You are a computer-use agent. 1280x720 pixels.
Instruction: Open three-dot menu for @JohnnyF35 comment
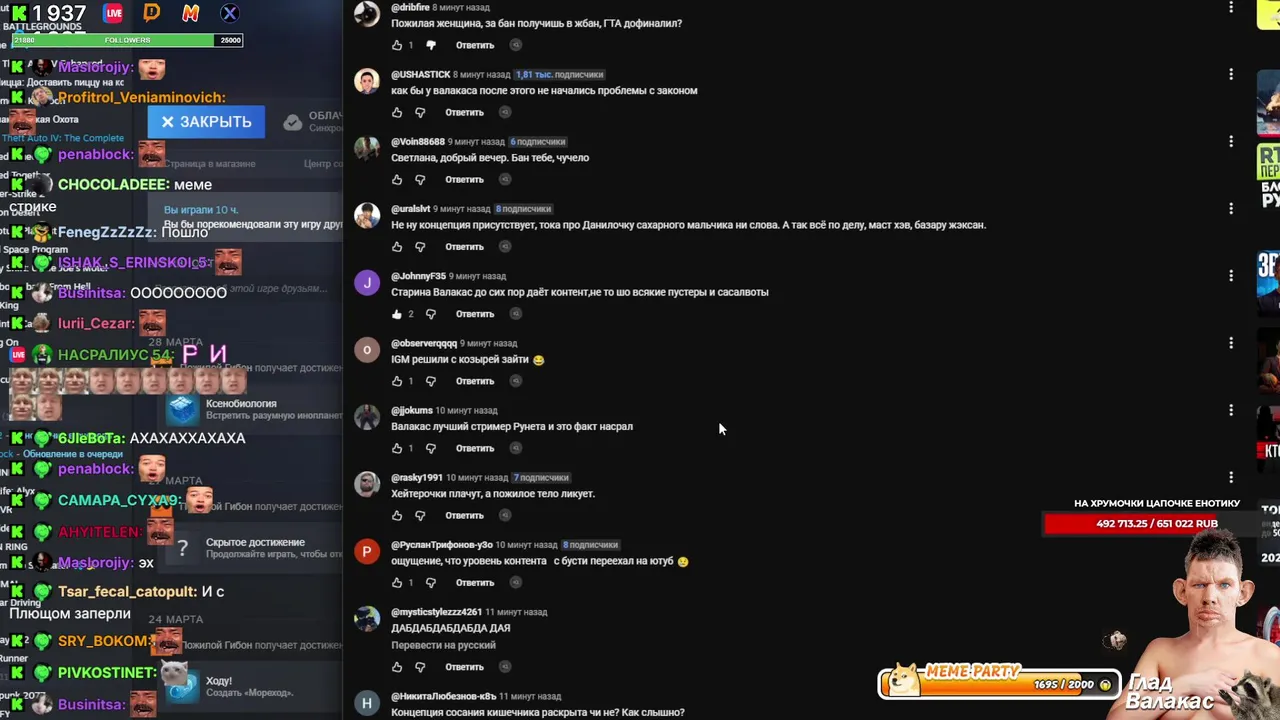point(1231,275)
